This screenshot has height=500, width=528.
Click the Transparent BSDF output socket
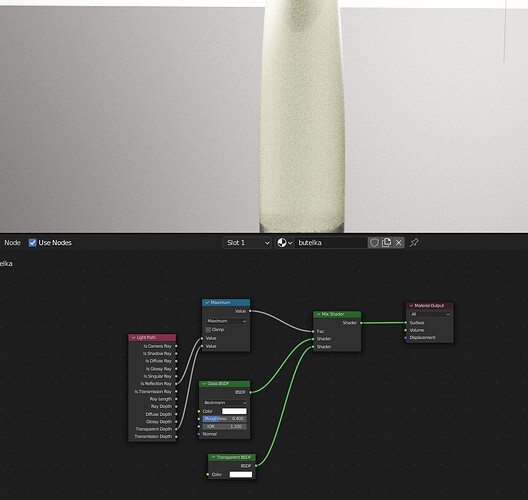tap(256, 466)
